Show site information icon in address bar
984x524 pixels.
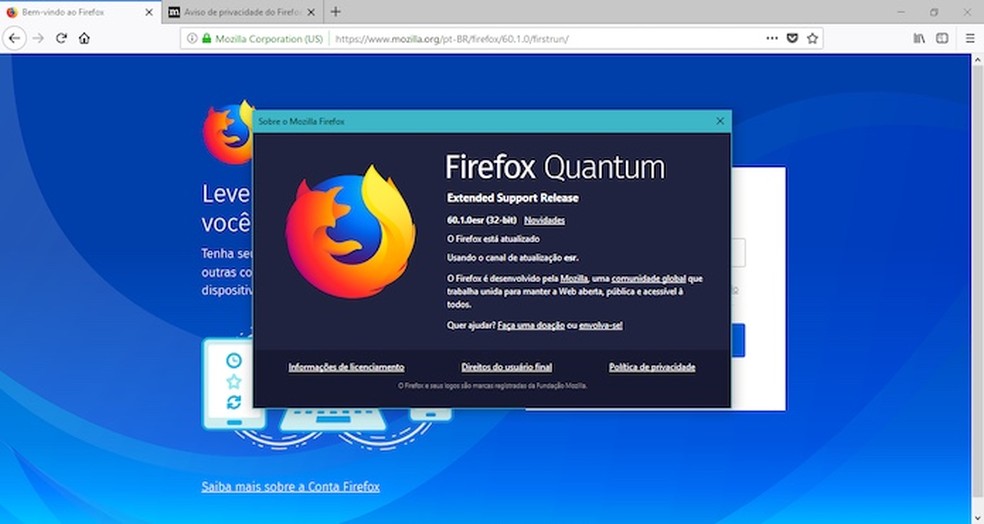[x=192, y=38]
